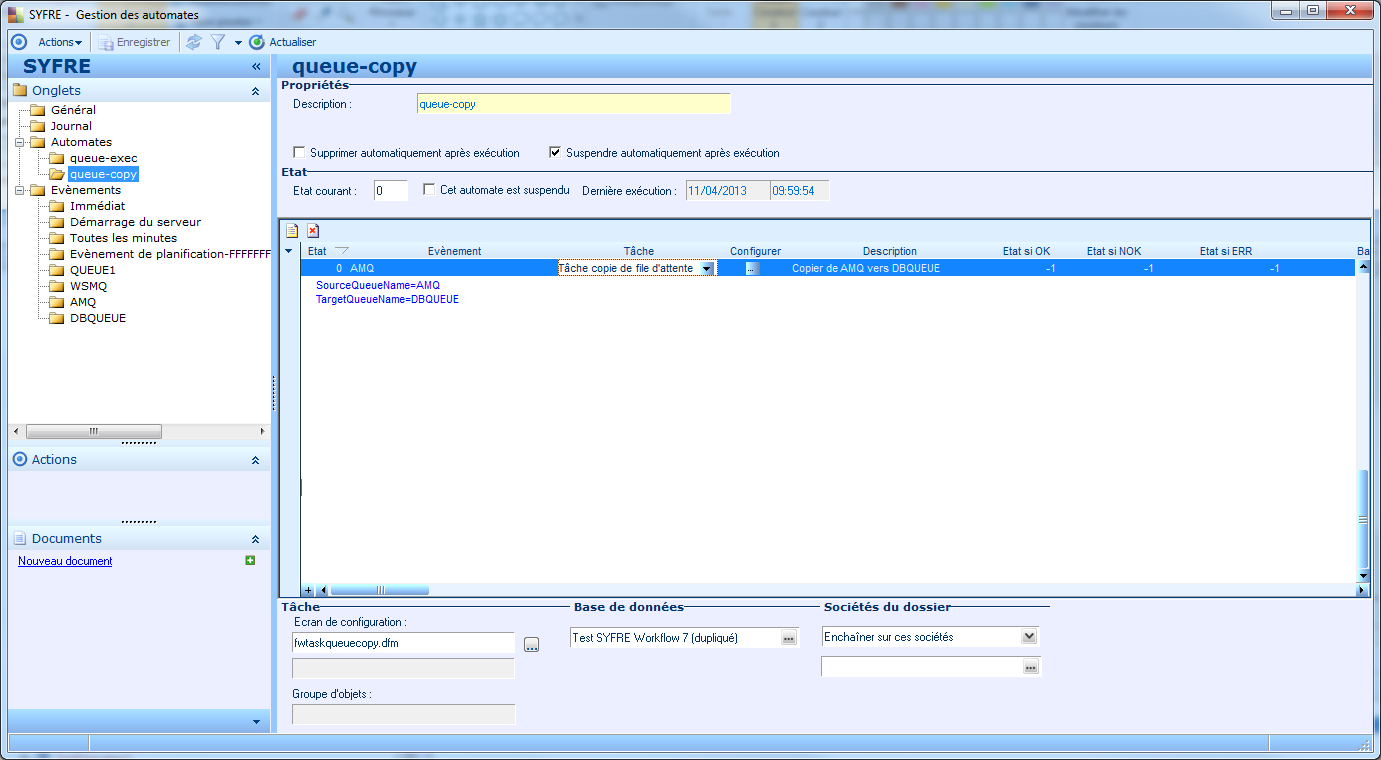Collapse the Automates tree node
Screen dimensions: 1381x760
[19, 142]
